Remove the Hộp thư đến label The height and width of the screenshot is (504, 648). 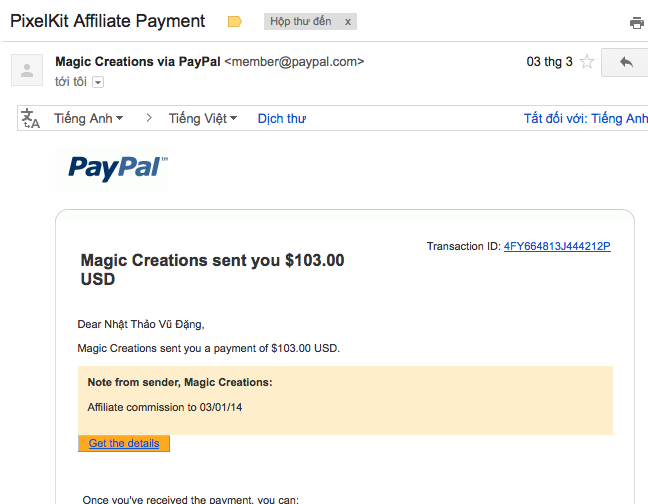click(x=347, y=22)
